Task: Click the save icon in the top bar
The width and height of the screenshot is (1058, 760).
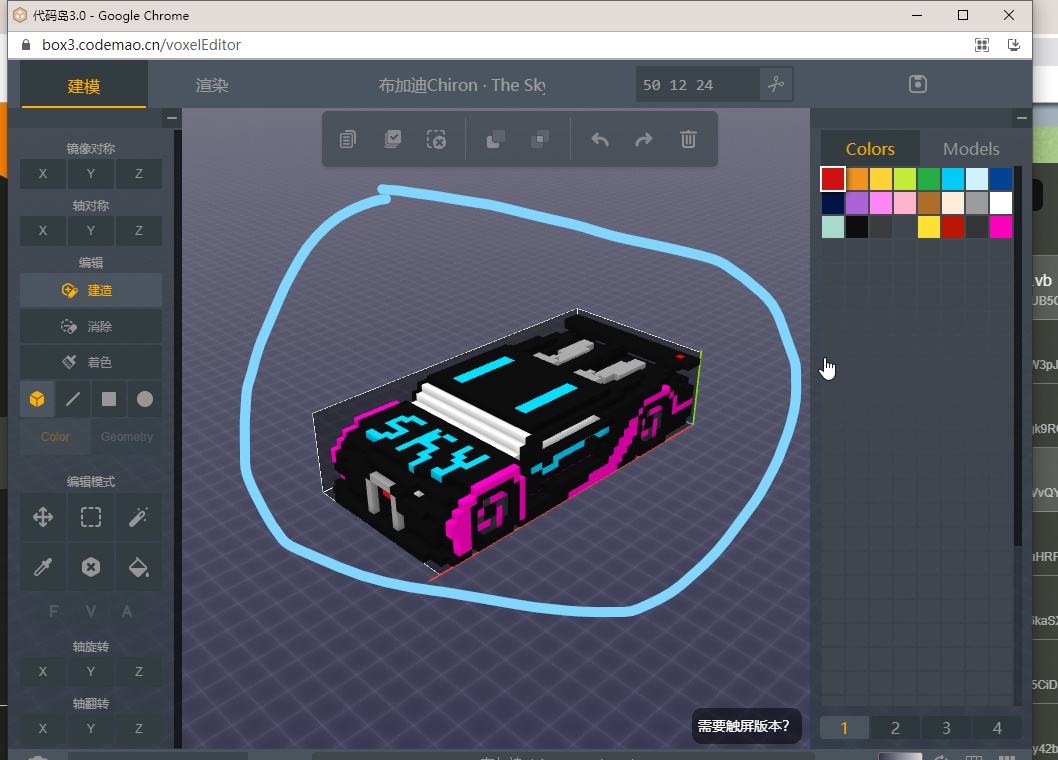Action: pos(918,84)
